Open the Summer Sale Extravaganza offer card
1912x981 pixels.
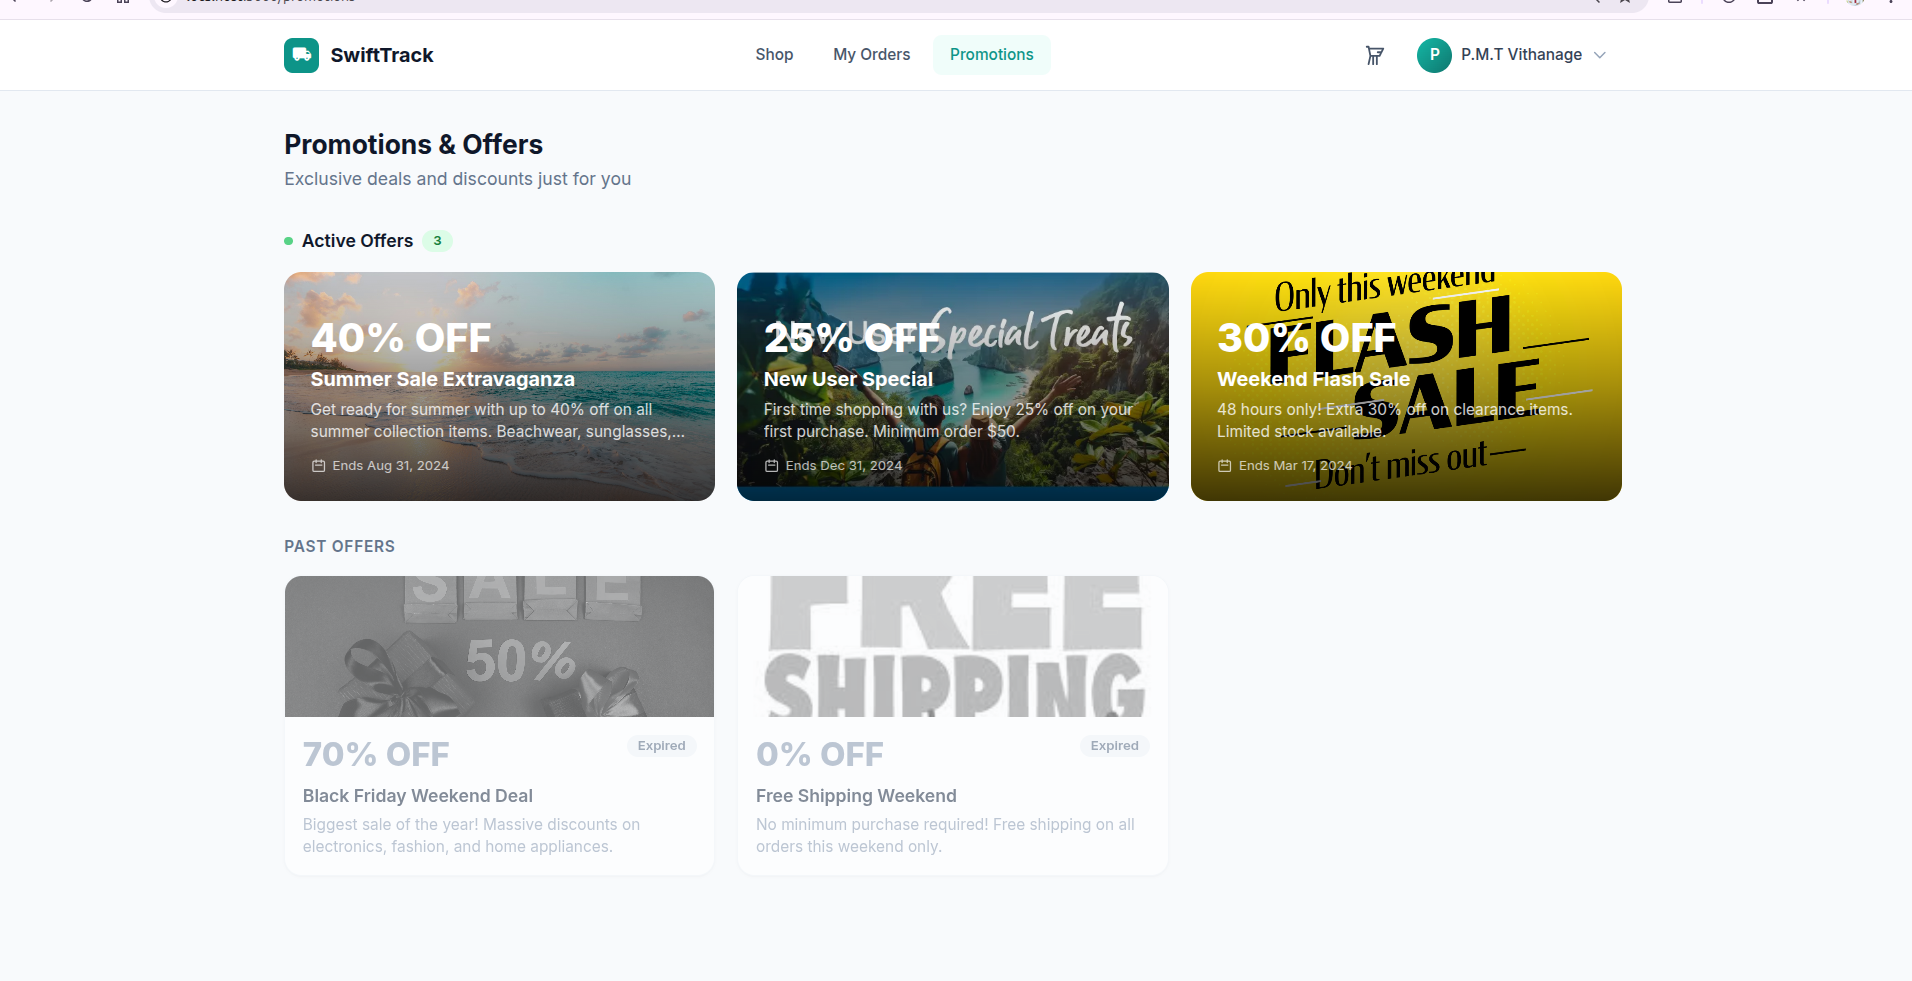click(x=499, y=386)
